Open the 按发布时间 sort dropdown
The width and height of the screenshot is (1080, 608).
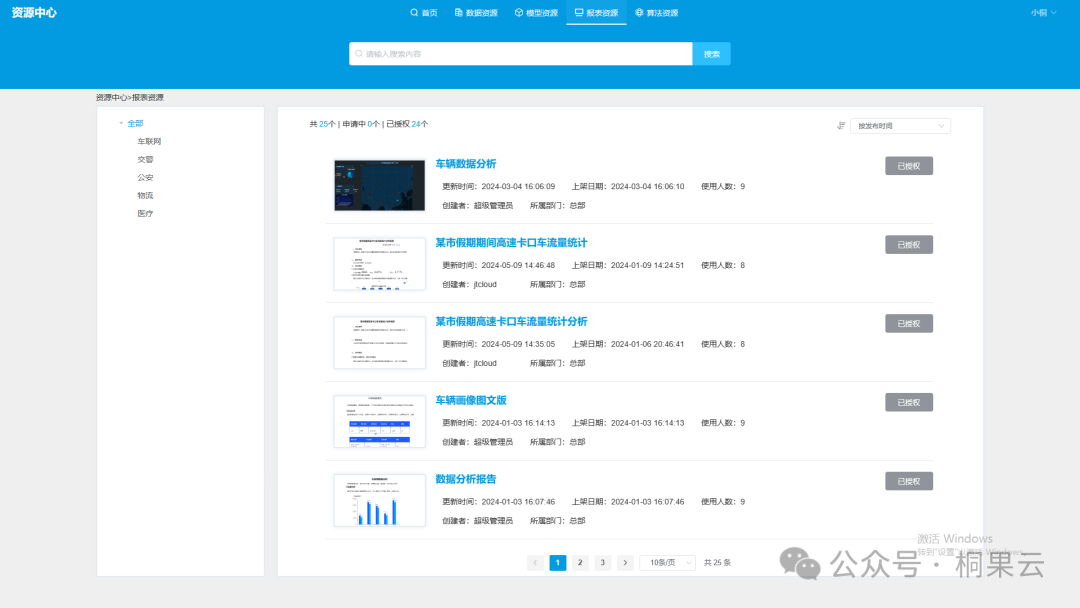900,126
